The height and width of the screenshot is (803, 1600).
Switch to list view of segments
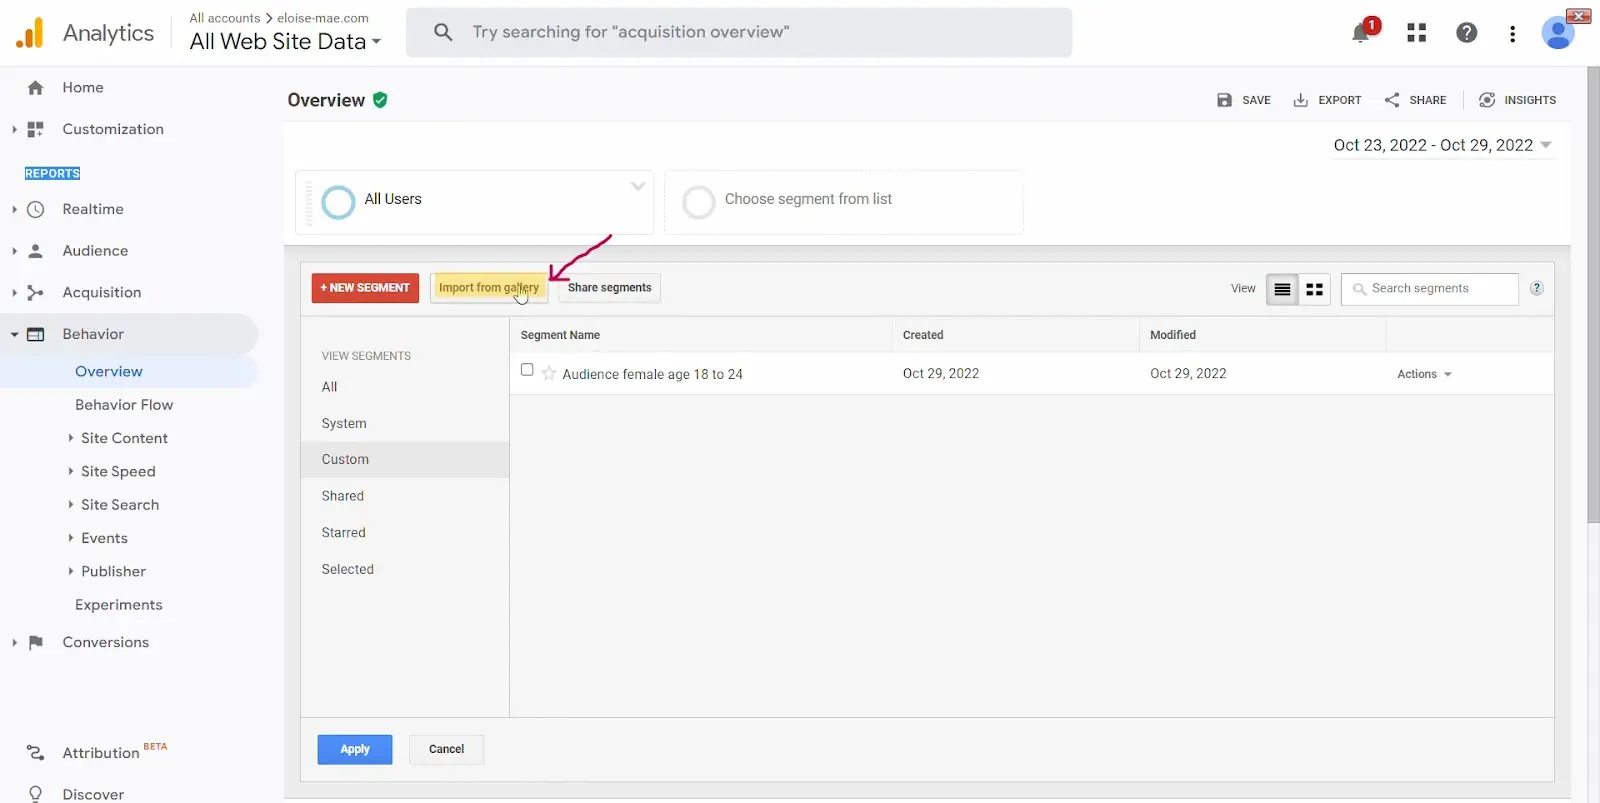(1282, 289)
